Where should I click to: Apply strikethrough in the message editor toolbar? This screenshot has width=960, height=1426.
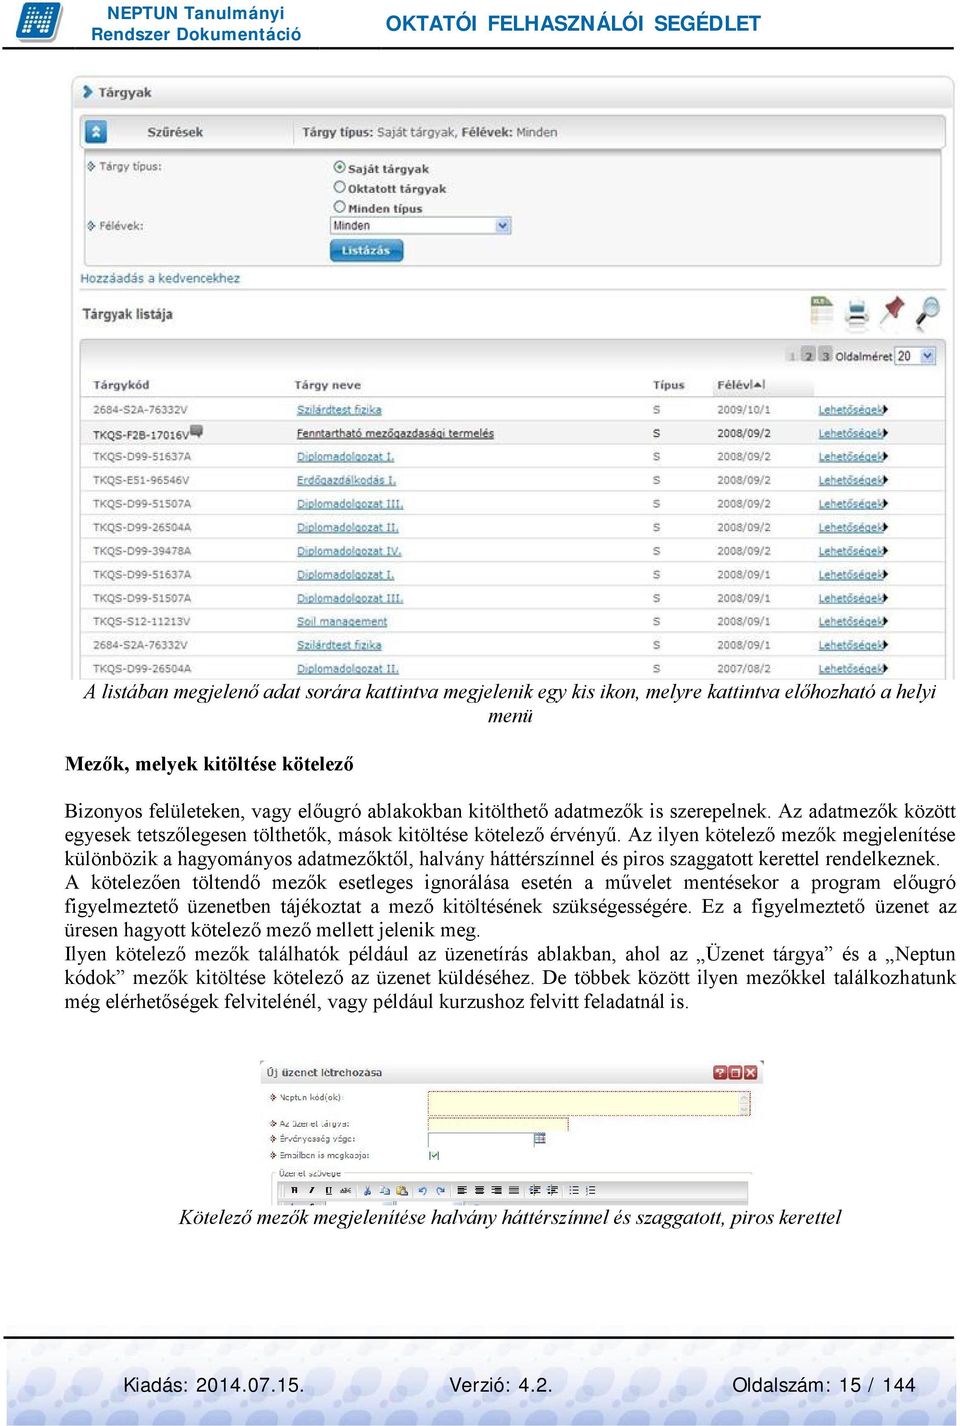345,1189
